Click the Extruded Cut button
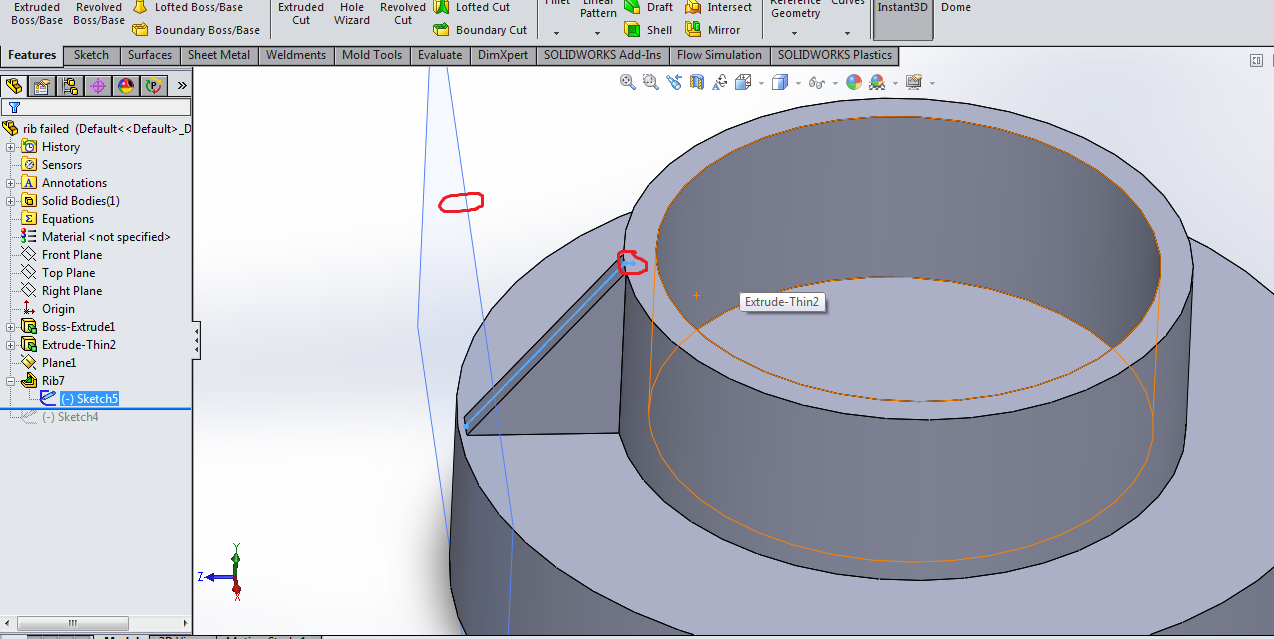Screen dimensions: 1274x639 (301, 13)
